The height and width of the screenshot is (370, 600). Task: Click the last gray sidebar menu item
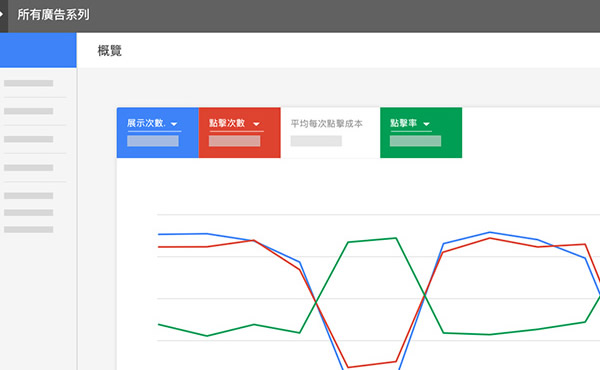29,230
